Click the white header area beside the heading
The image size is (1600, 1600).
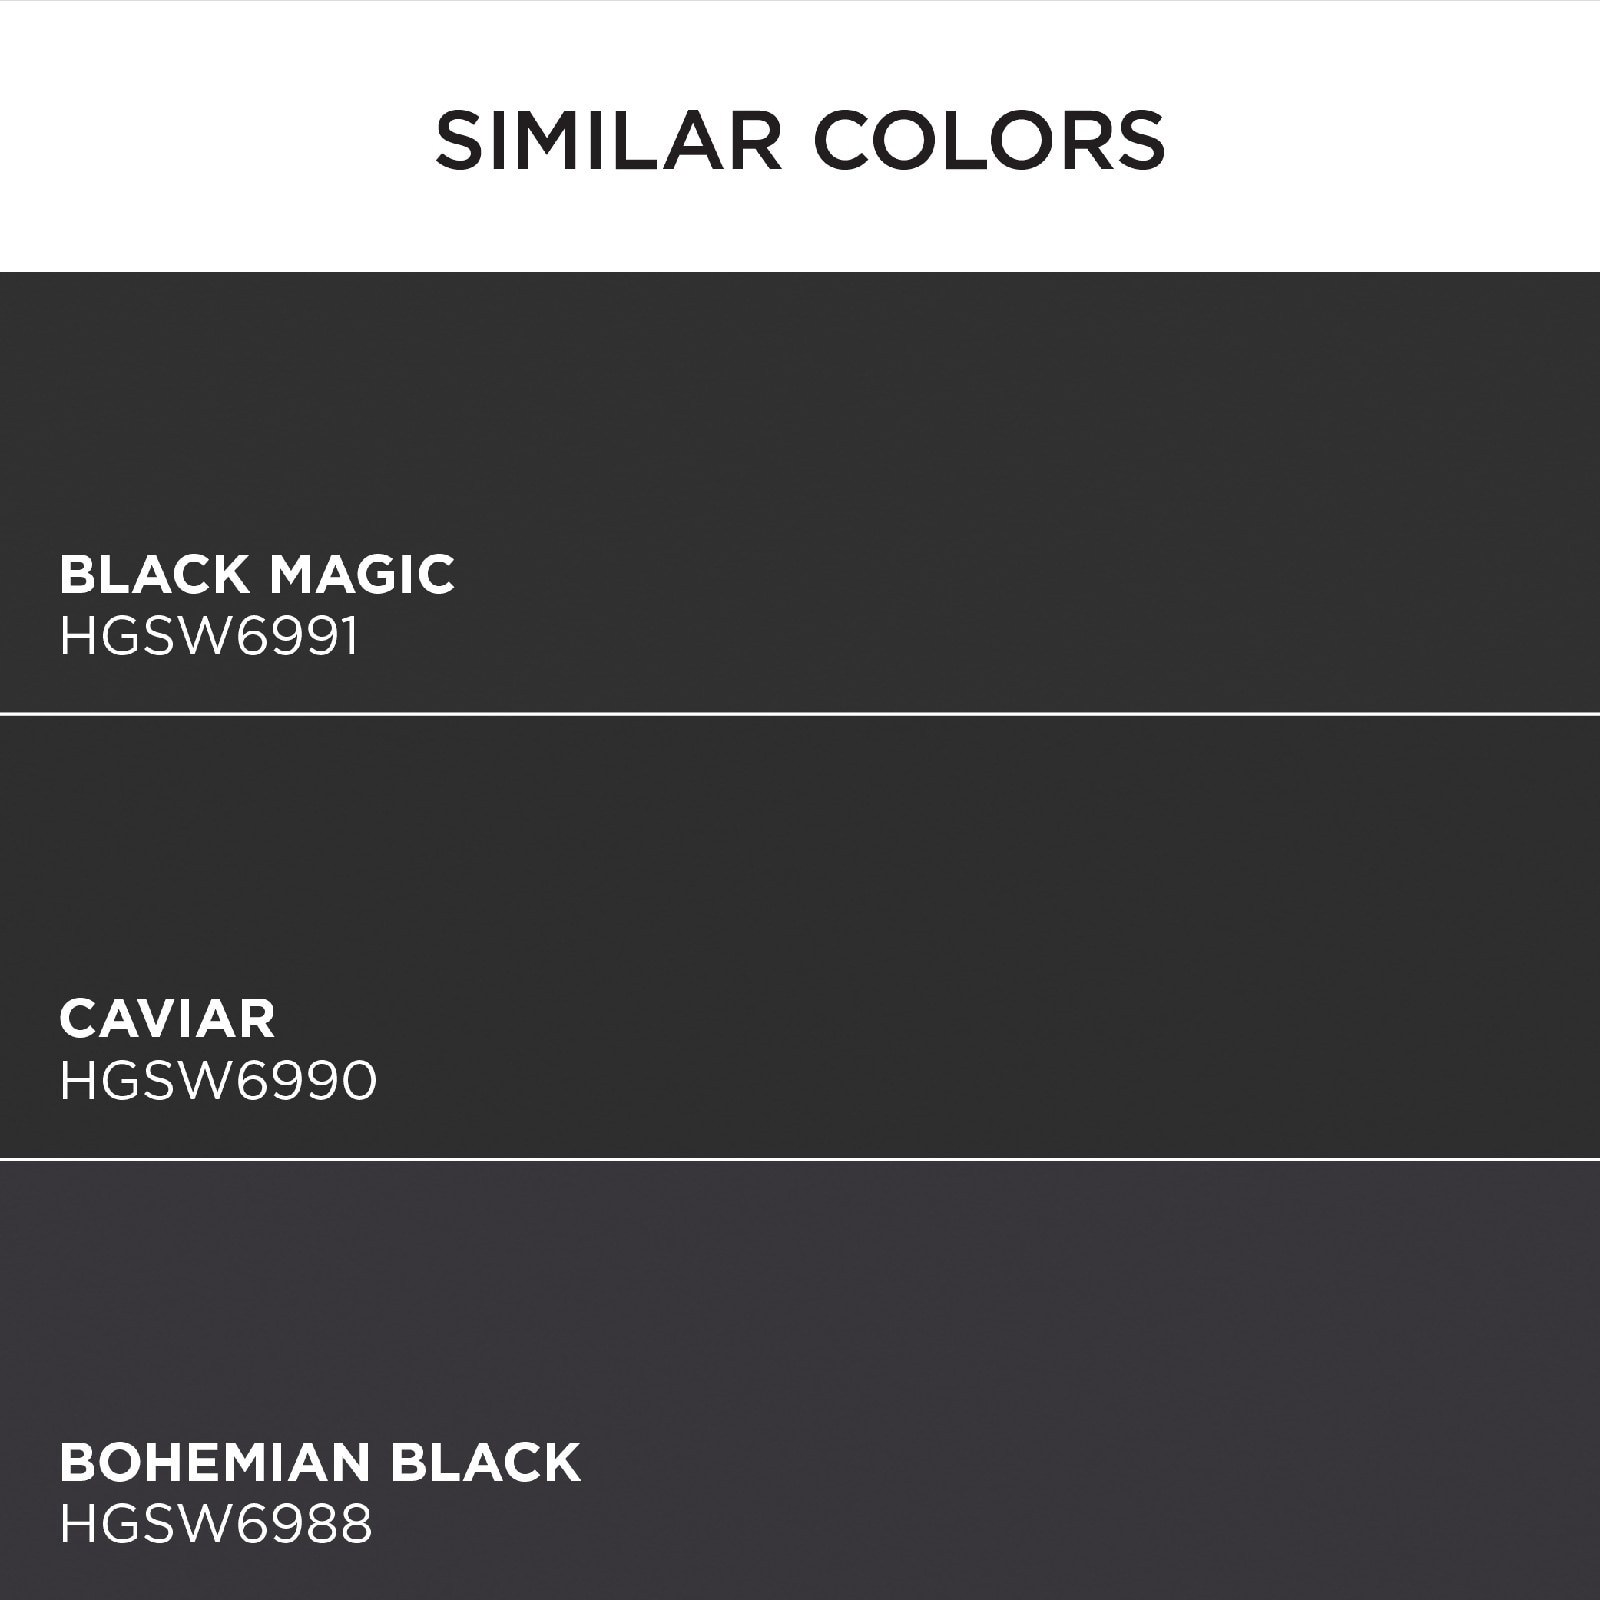point(1380,140)
